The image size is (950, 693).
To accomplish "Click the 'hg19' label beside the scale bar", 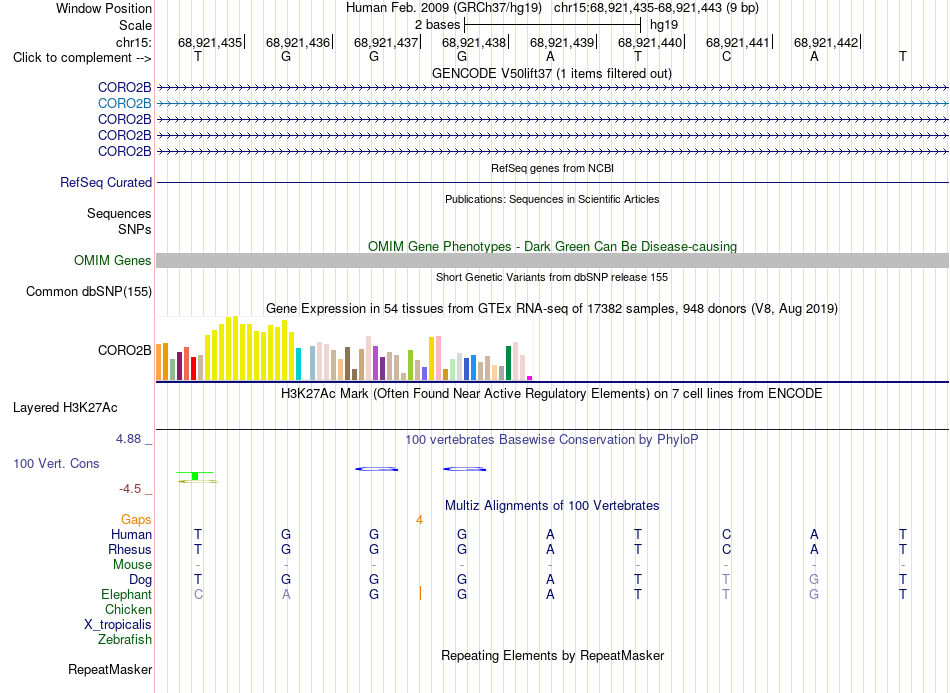I will [x=663, y=25].
